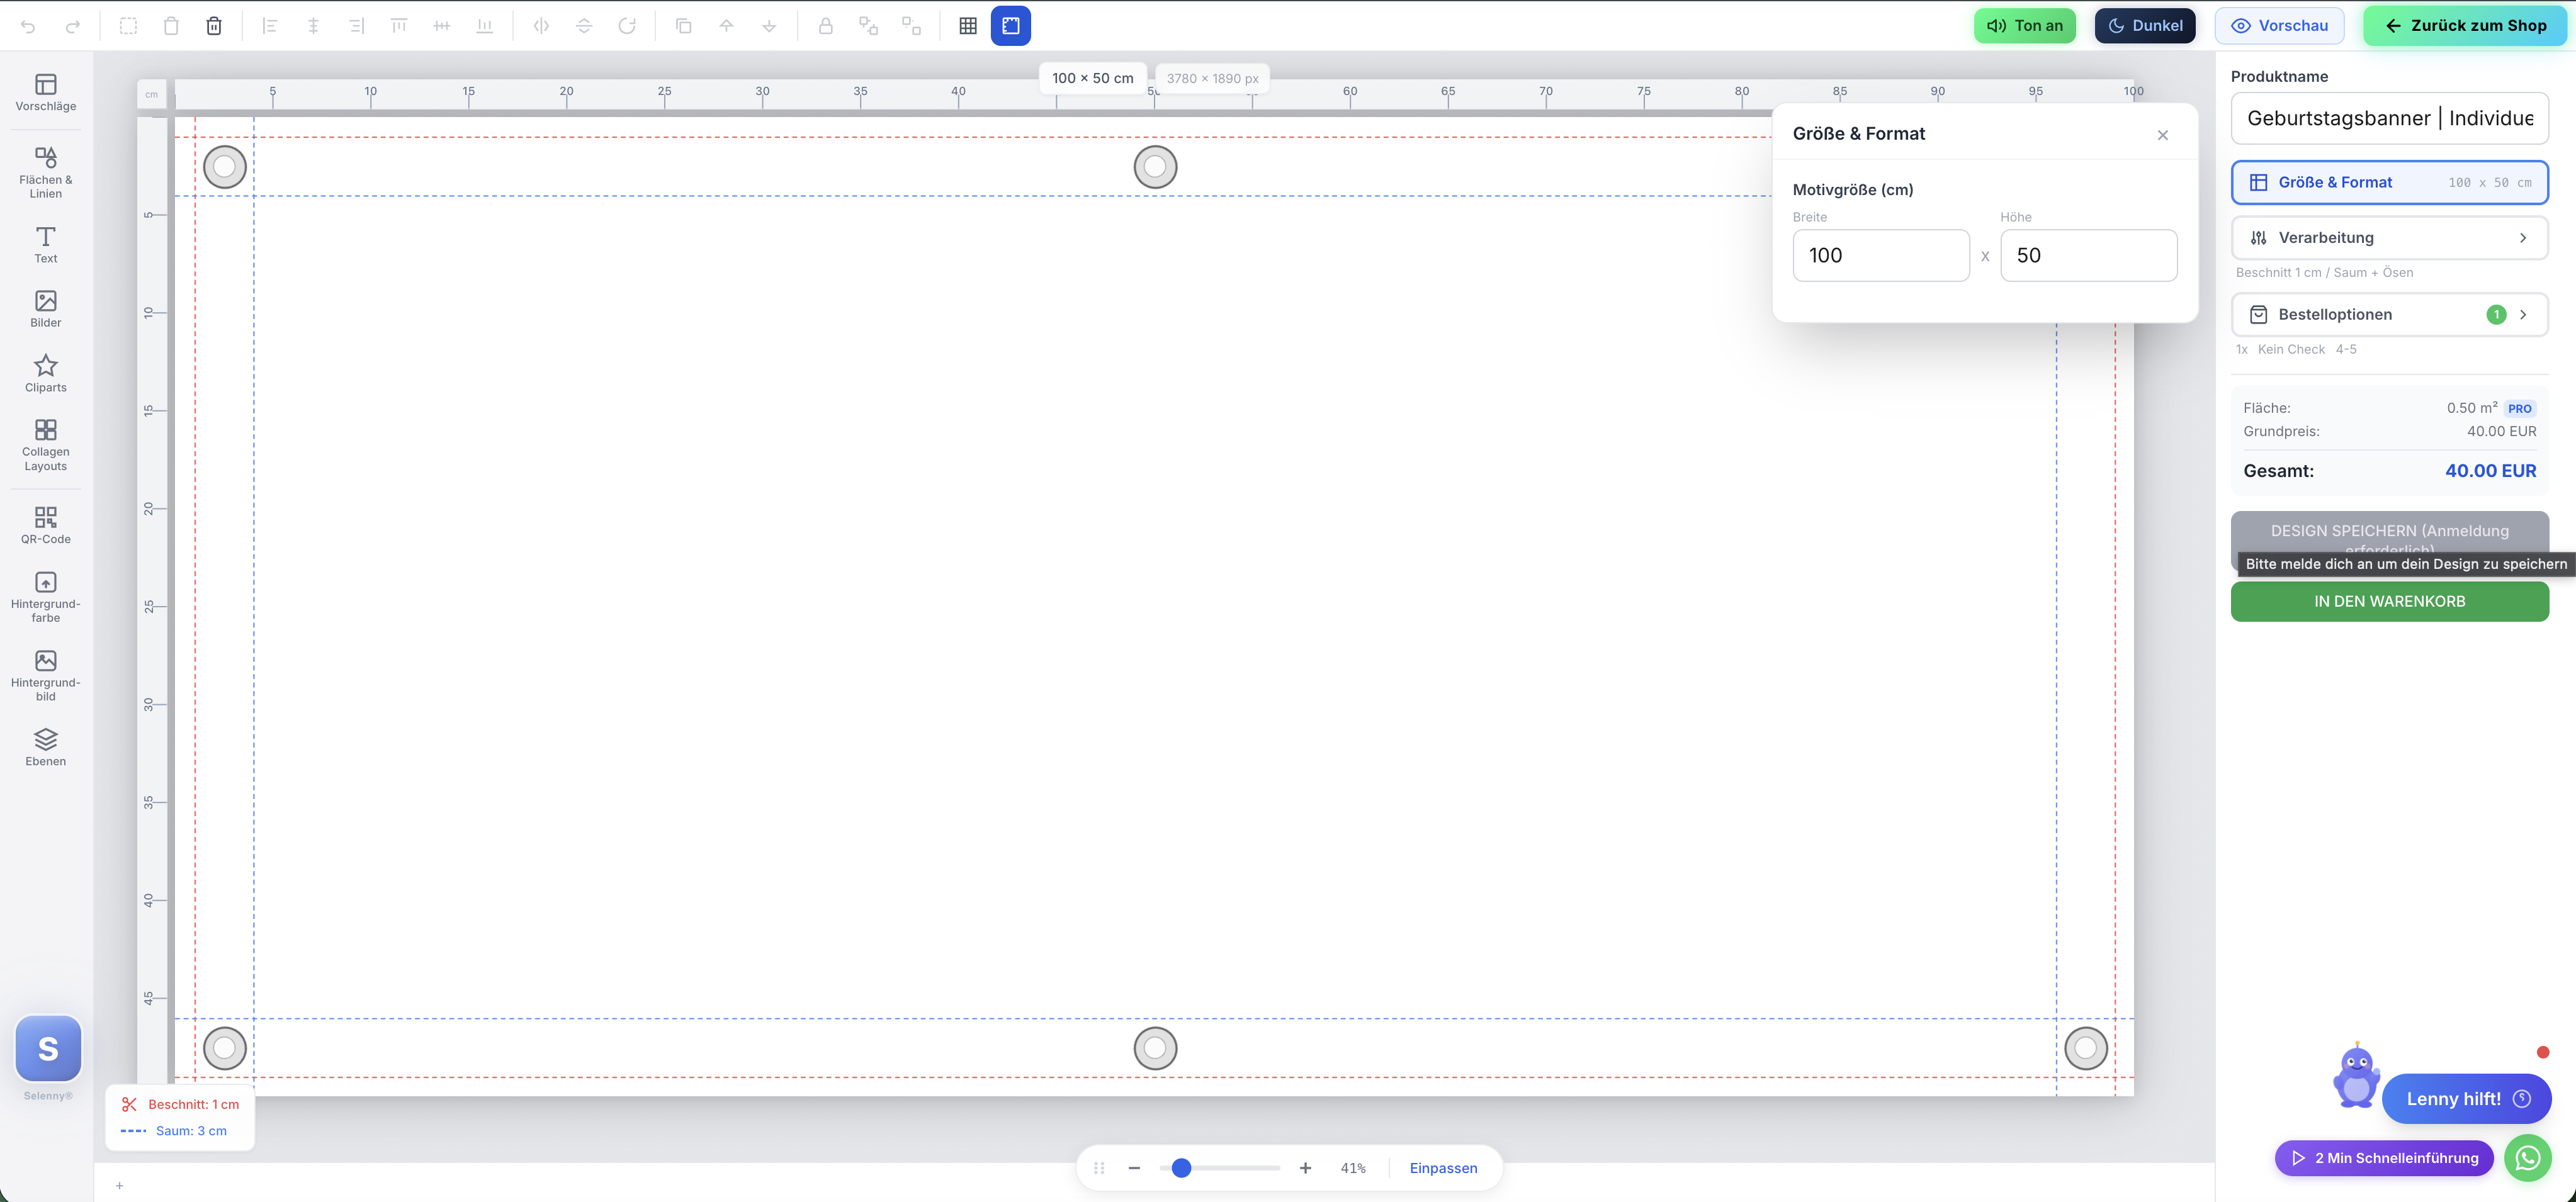Select the Text tool in sidebar
This screenshot has width=2576, height=1202.
pyautogui.click(x=46, y=244)
